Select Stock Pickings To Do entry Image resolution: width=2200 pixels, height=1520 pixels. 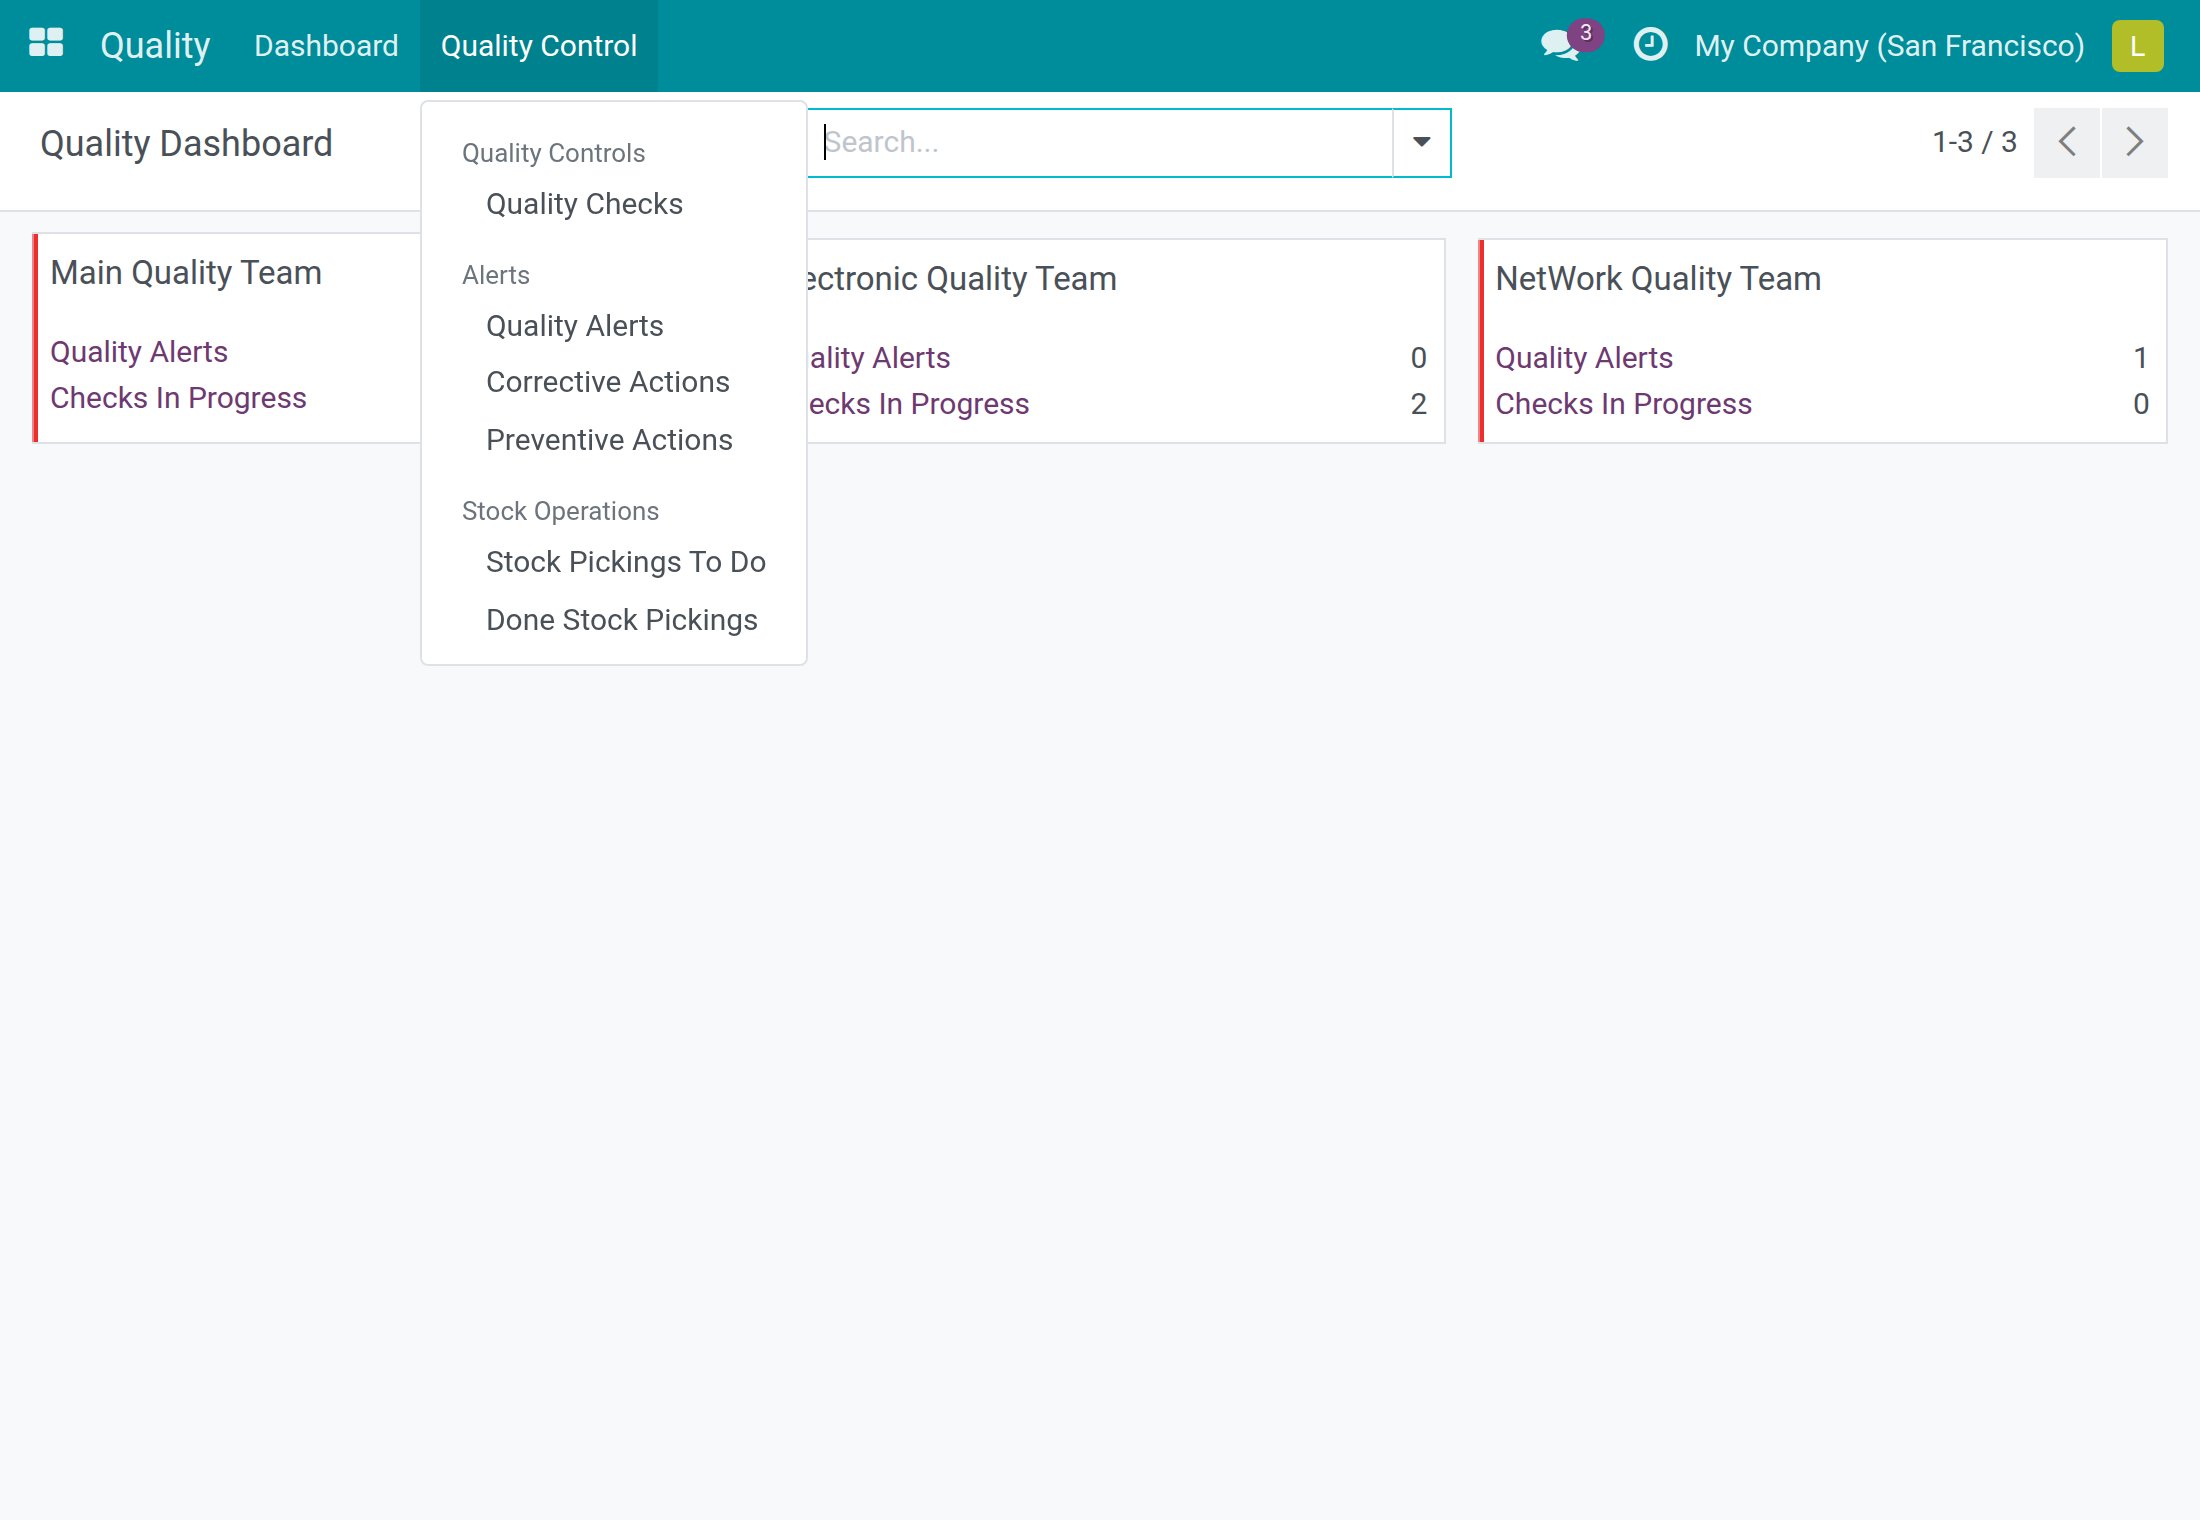[x=626, y=562]
